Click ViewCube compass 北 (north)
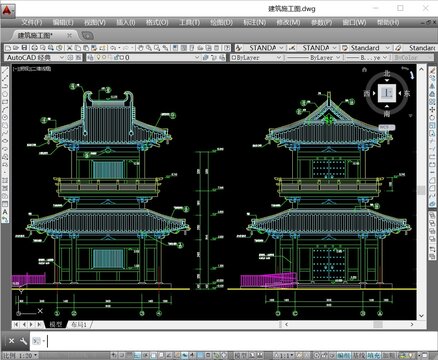 pyautogui.click(x=387, y=73)
